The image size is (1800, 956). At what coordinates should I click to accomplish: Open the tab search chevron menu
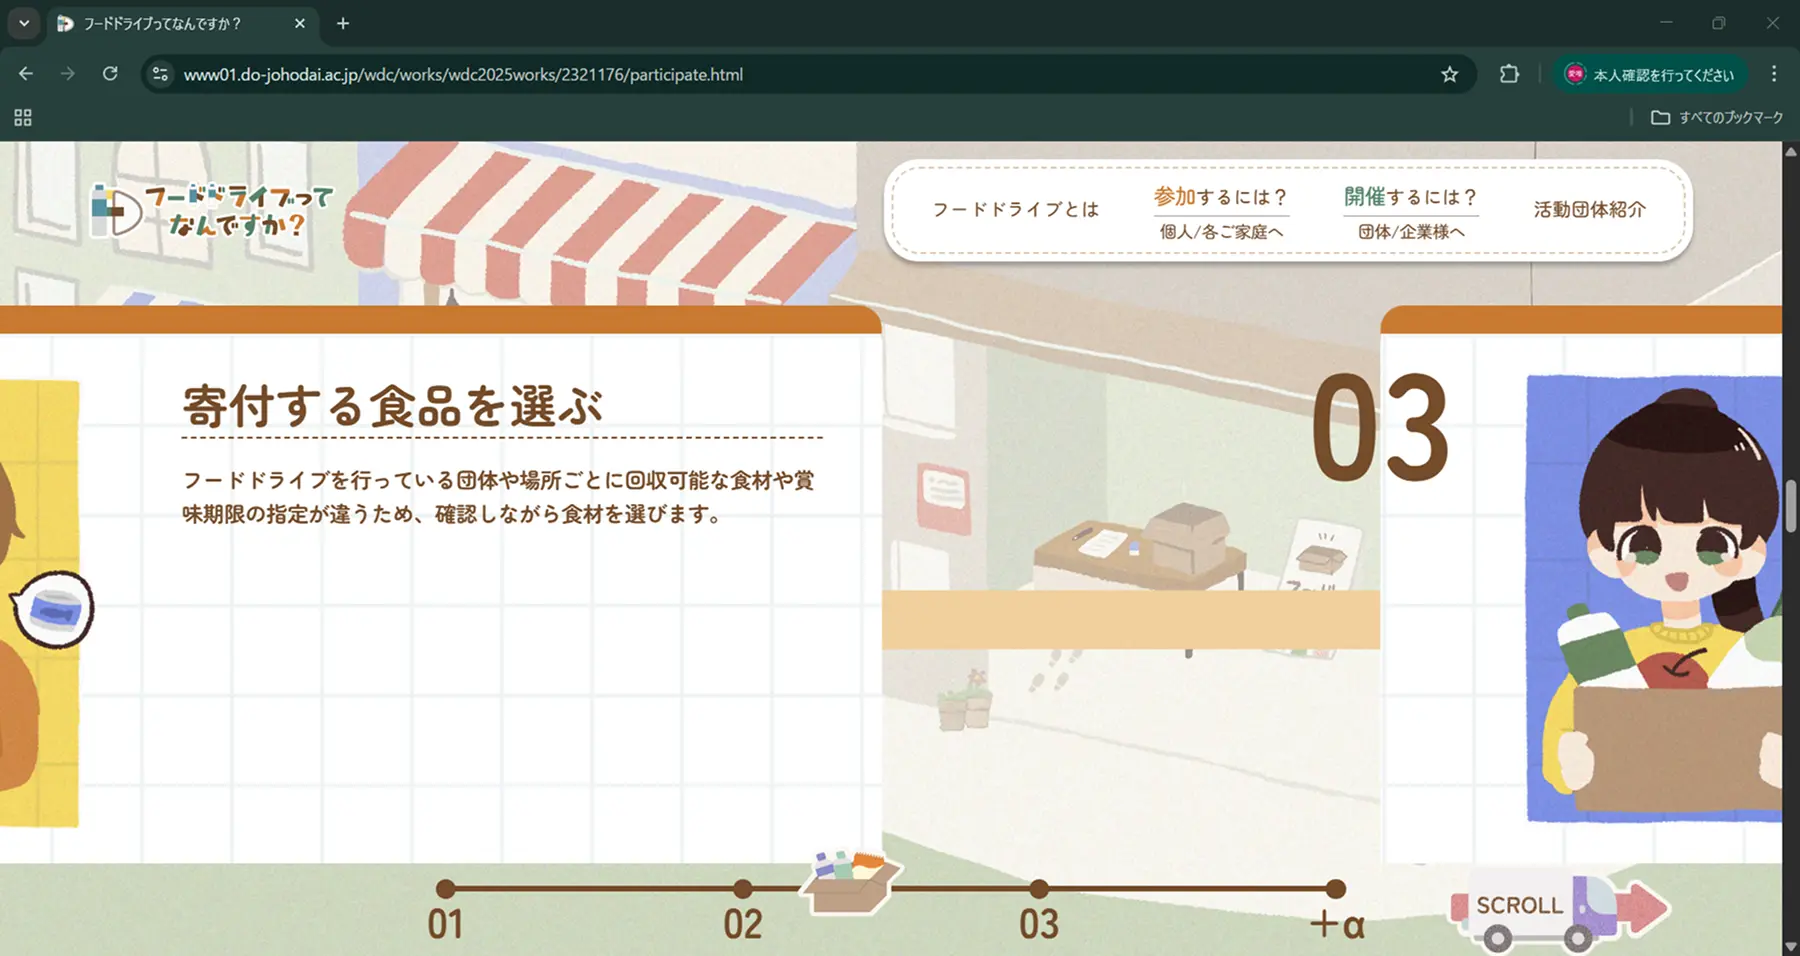[22, 23]
